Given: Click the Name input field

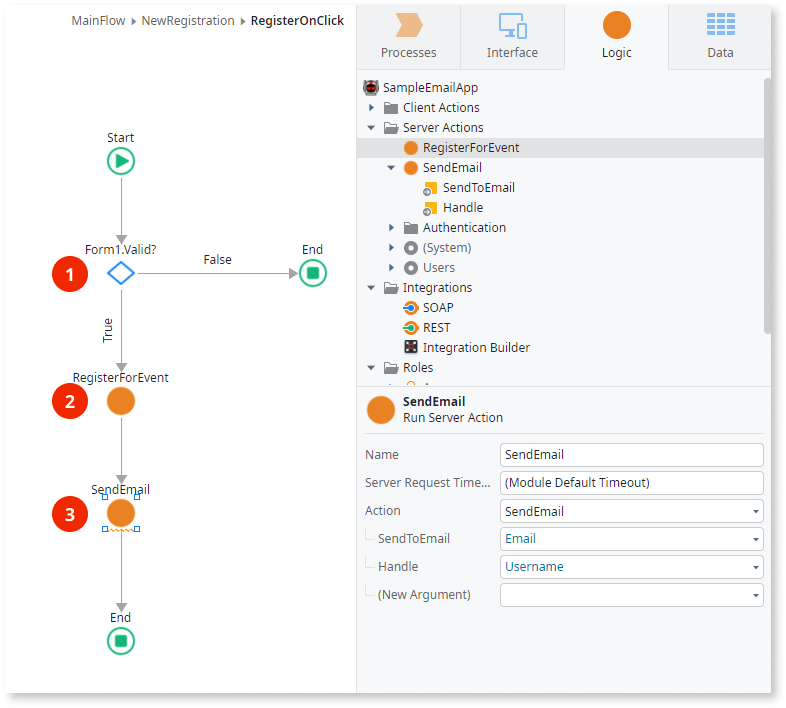Looking at the screenshot, I should tap(631, 455).
